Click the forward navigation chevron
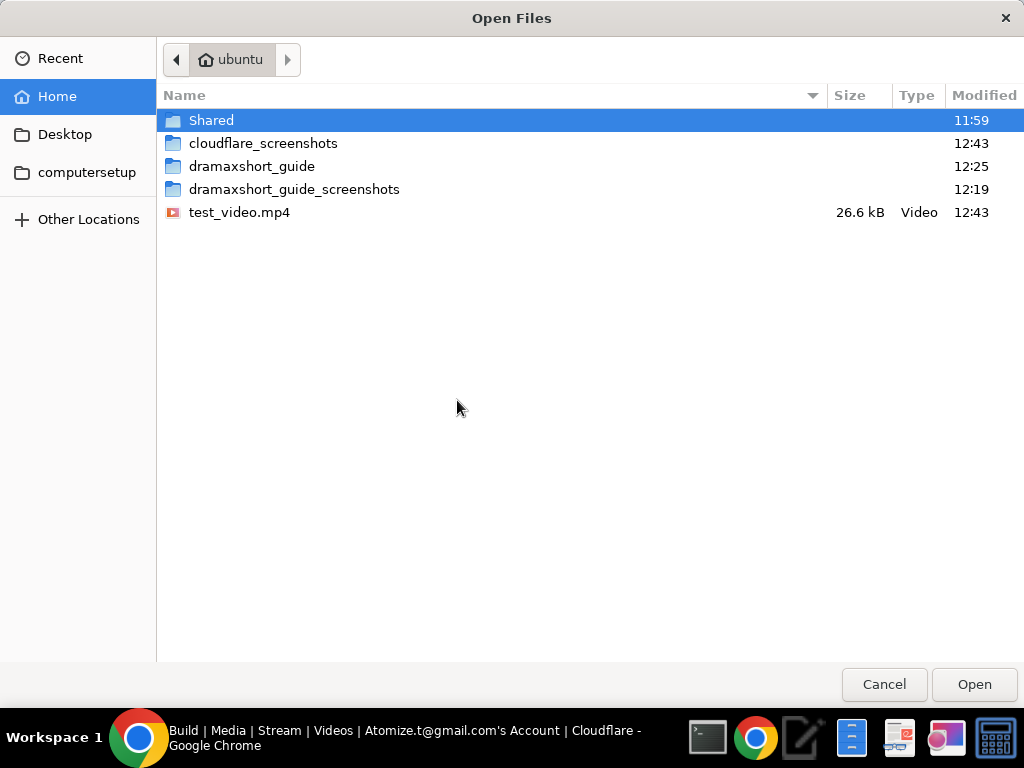1024x768 pixels. click(x=288, y=59)
